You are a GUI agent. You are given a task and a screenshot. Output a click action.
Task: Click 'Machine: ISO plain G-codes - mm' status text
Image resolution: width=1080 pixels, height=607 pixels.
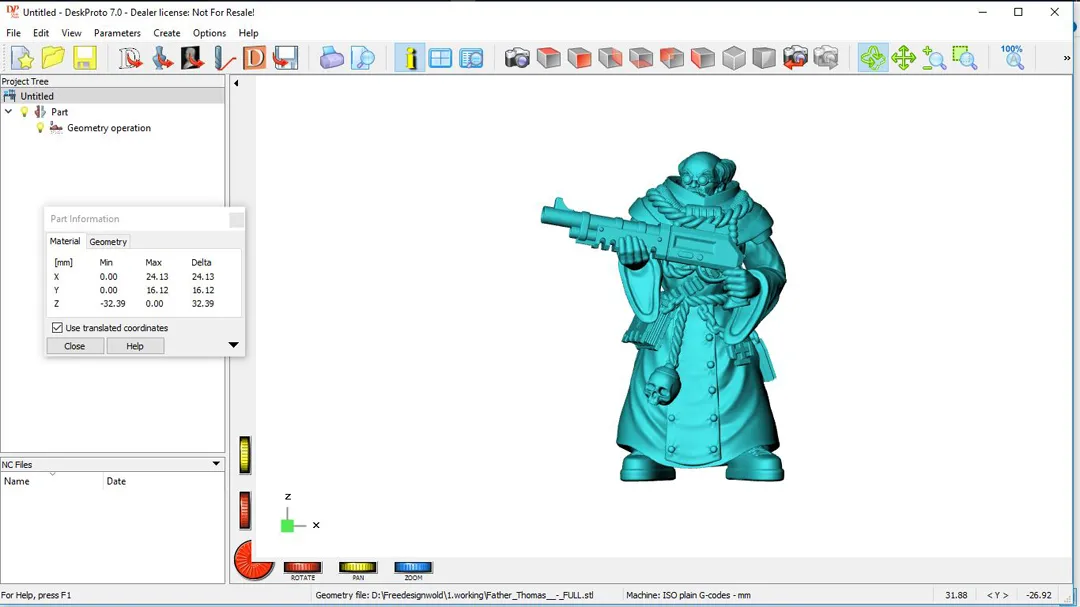click(688, 595)
